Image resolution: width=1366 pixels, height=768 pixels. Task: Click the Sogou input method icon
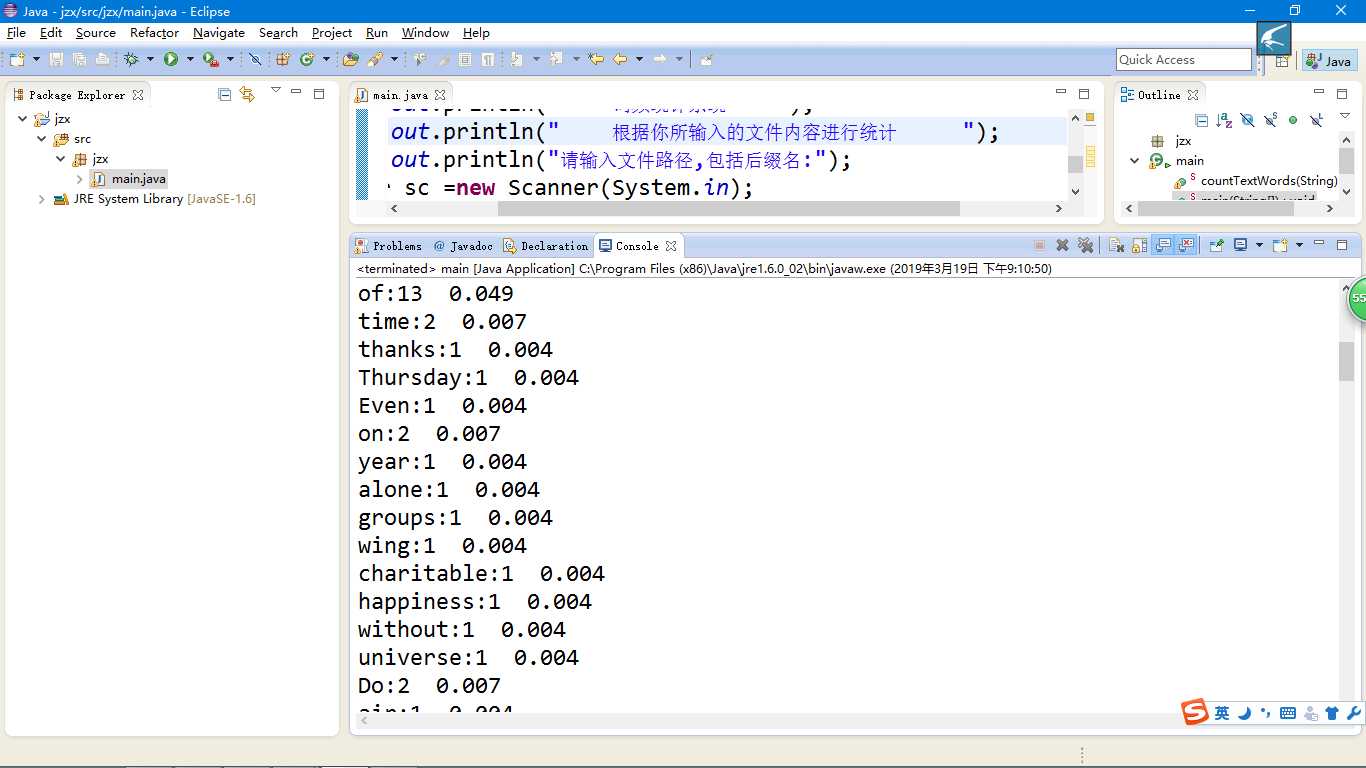click(x=1194, y=713)
